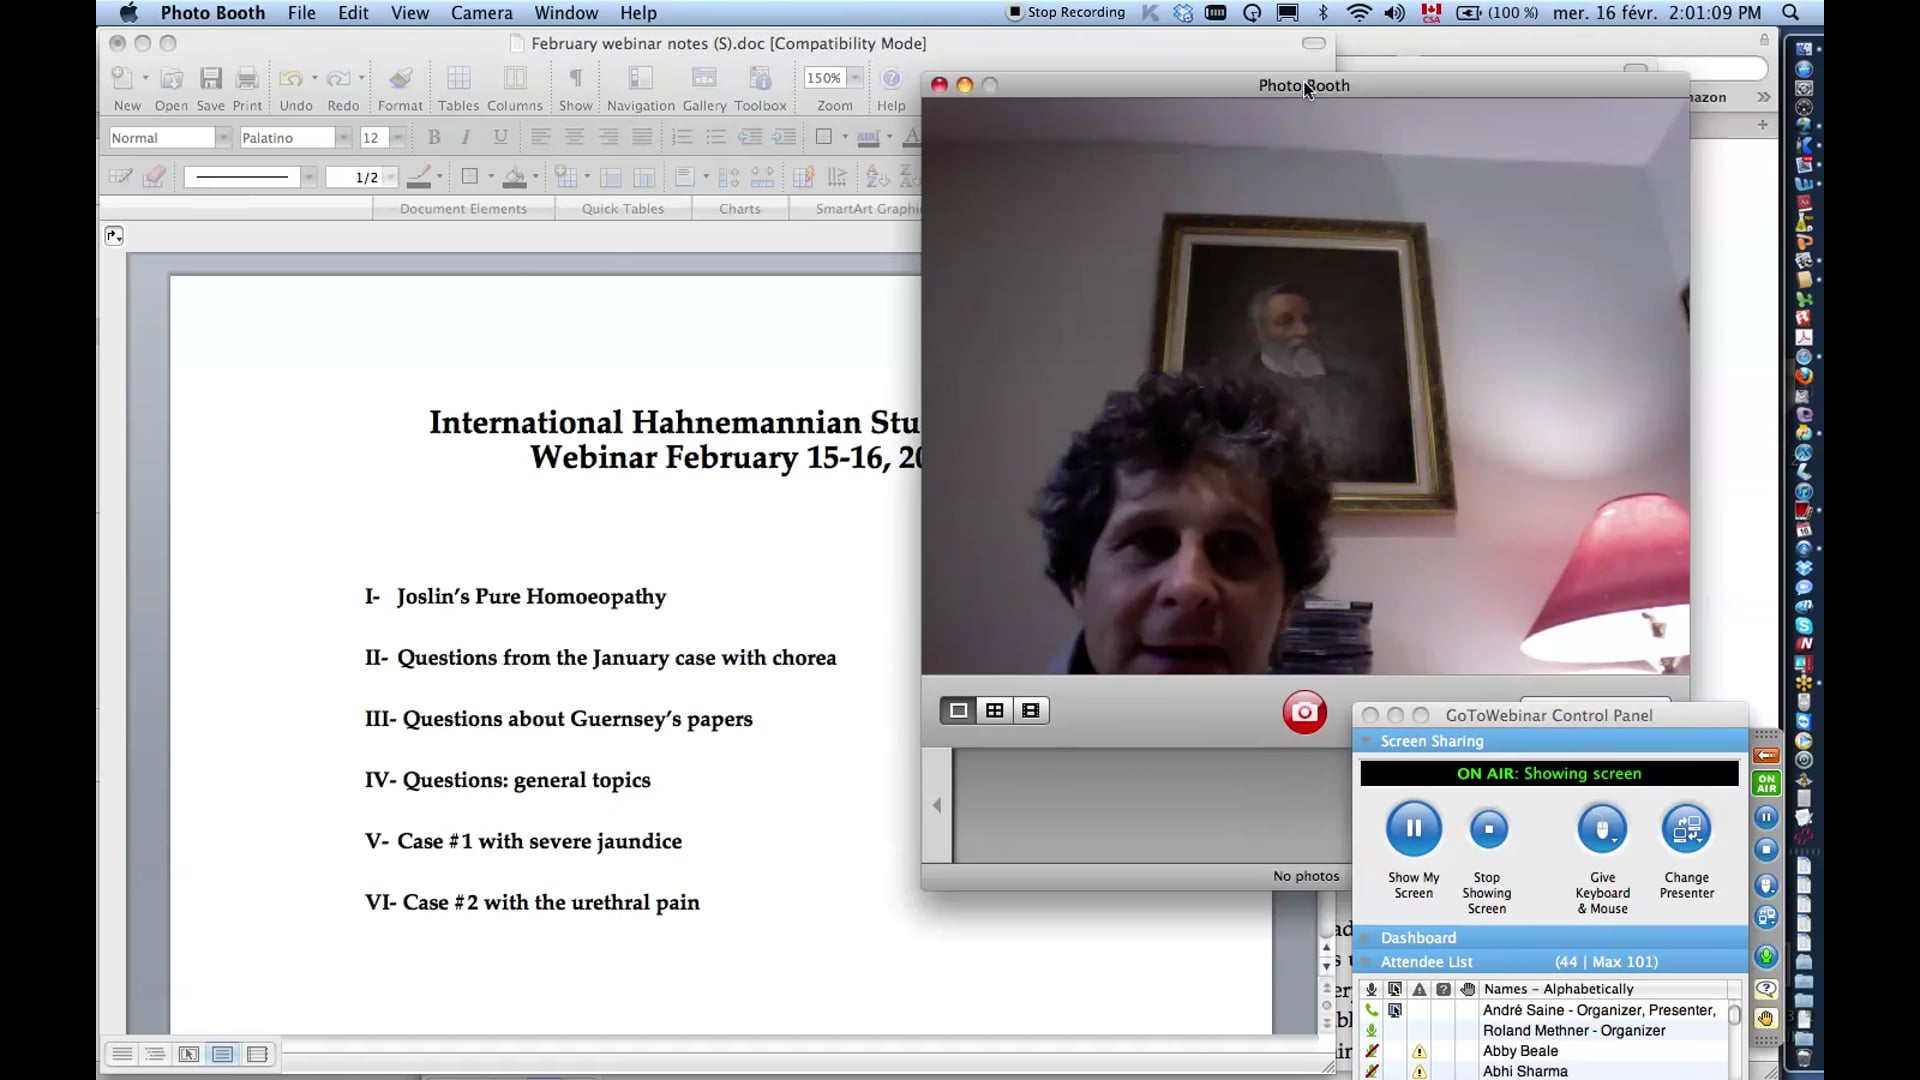
Task: Click Change Presenter in GoToWebinar
Action: [x=1687, y=829]
